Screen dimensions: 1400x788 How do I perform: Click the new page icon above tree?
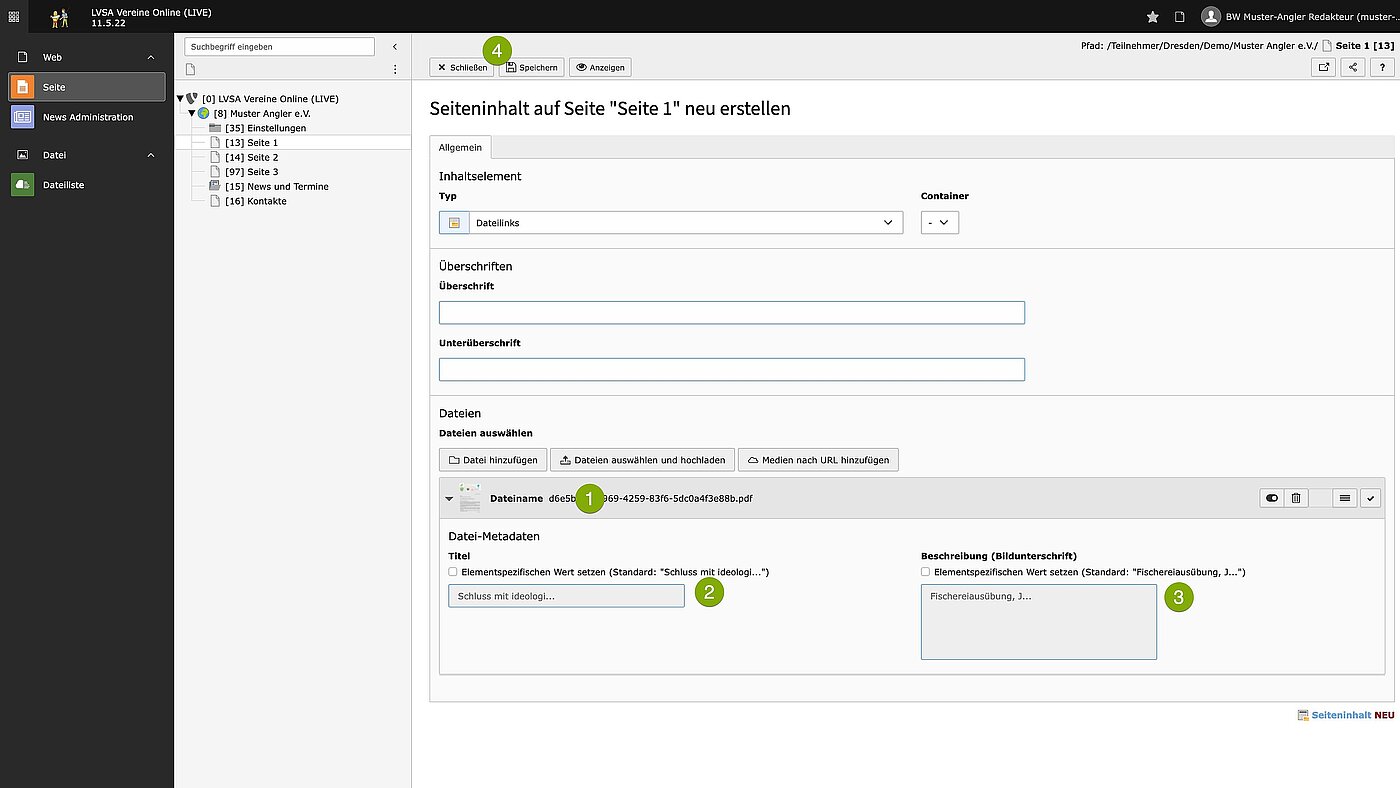[191, 69]
